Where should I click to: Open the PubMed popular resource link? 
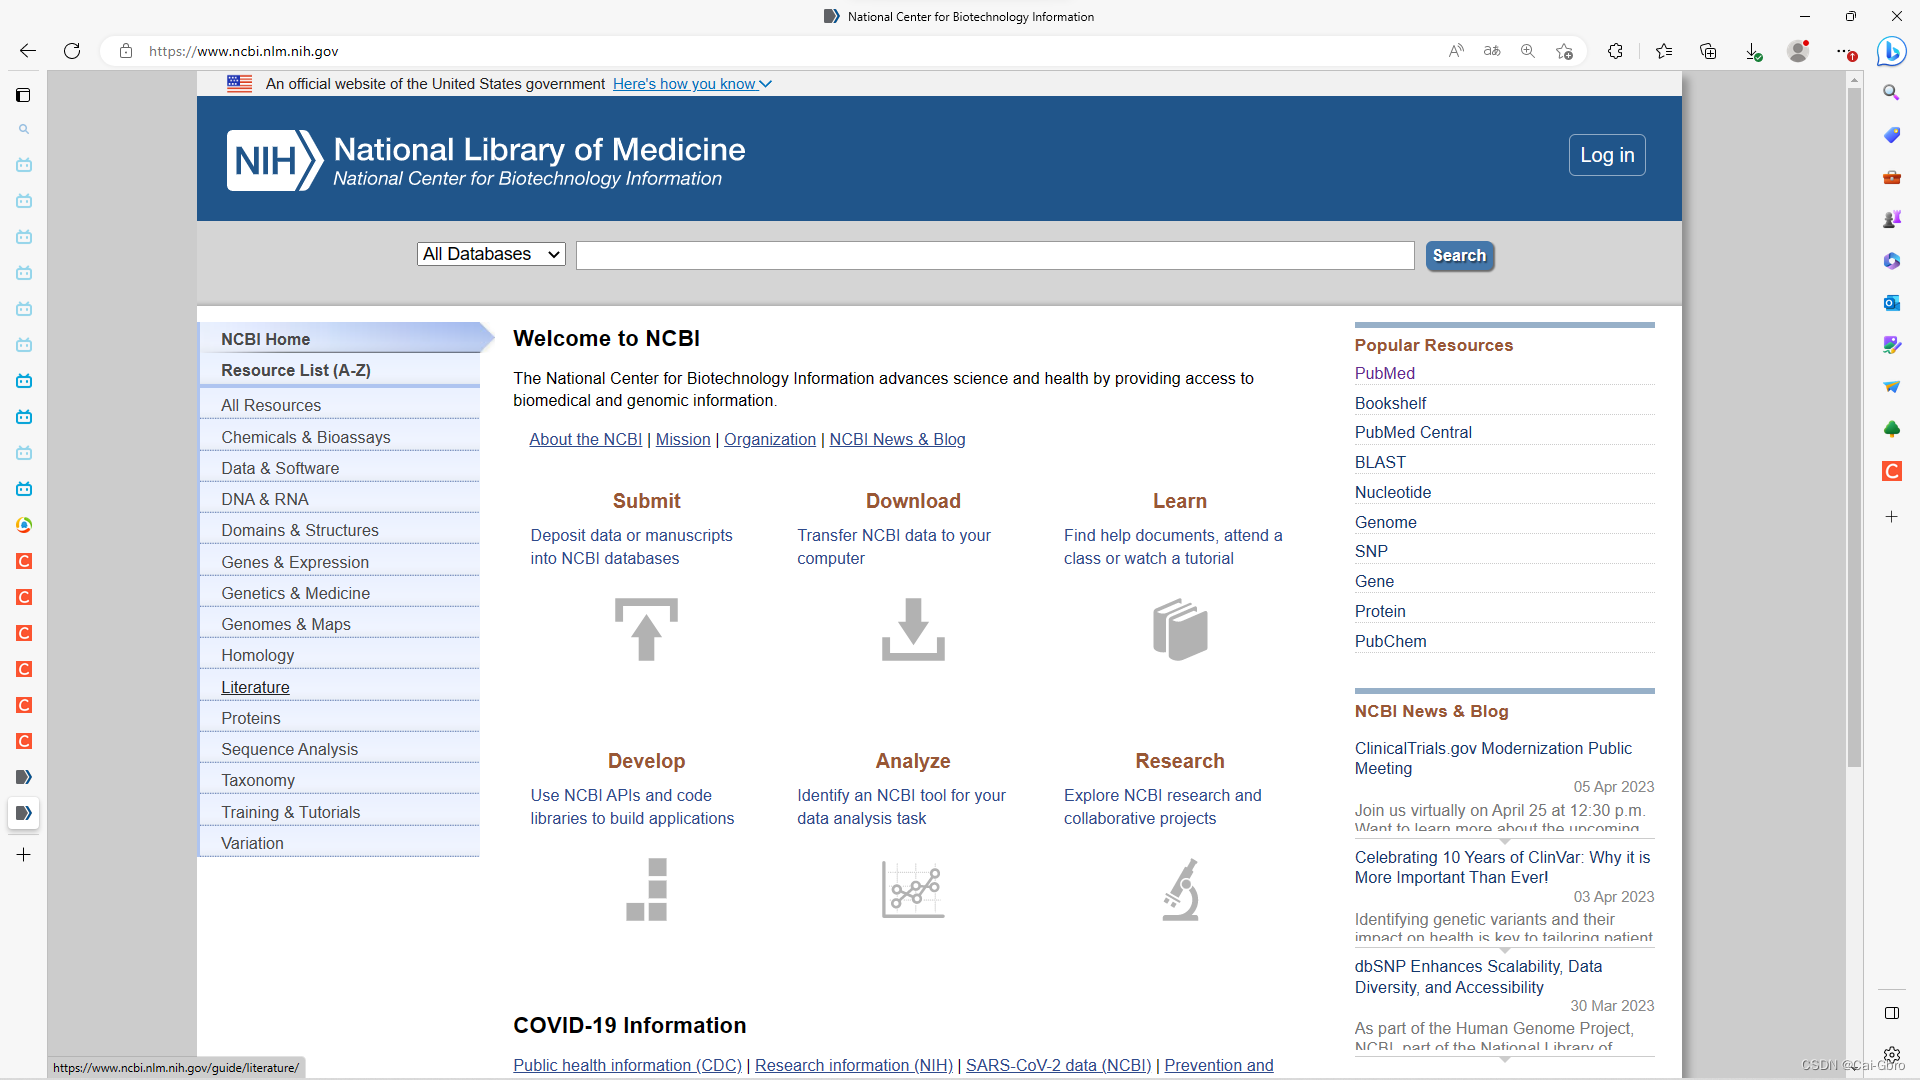click(x=1384, y=373)
